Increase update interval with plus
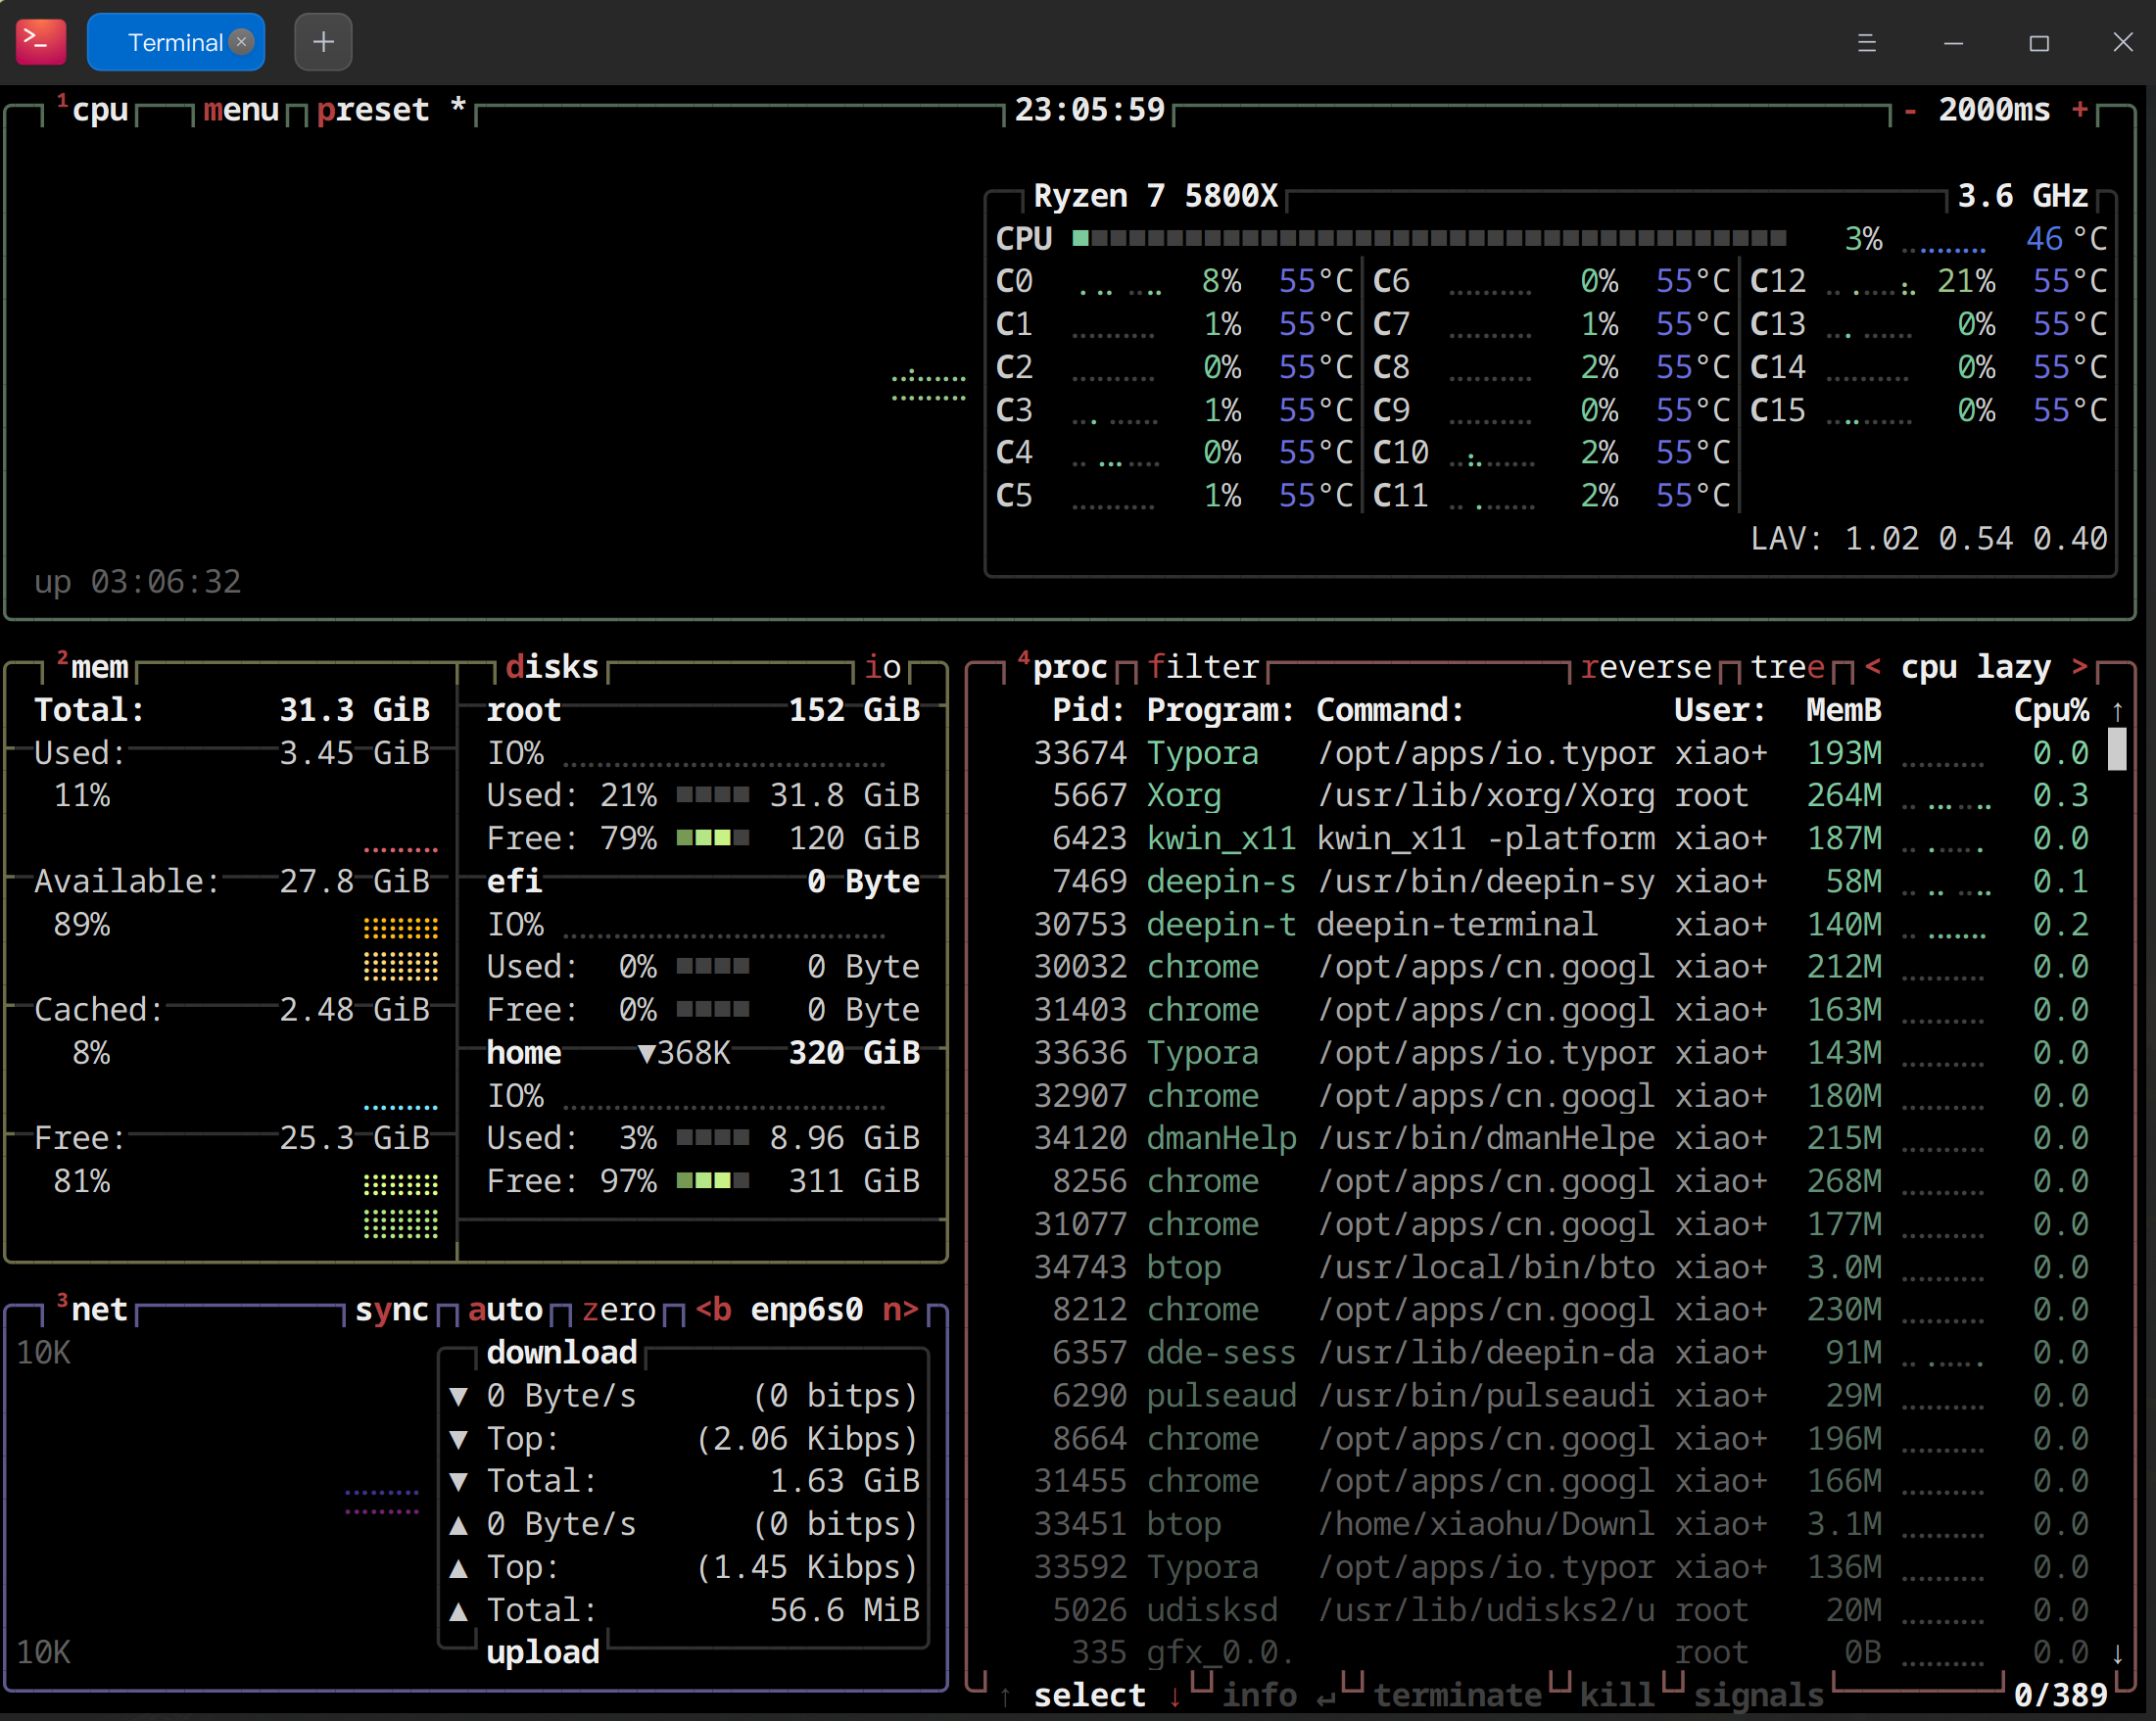This screenshot has height=1721, width=2156. coord(2080,110)
